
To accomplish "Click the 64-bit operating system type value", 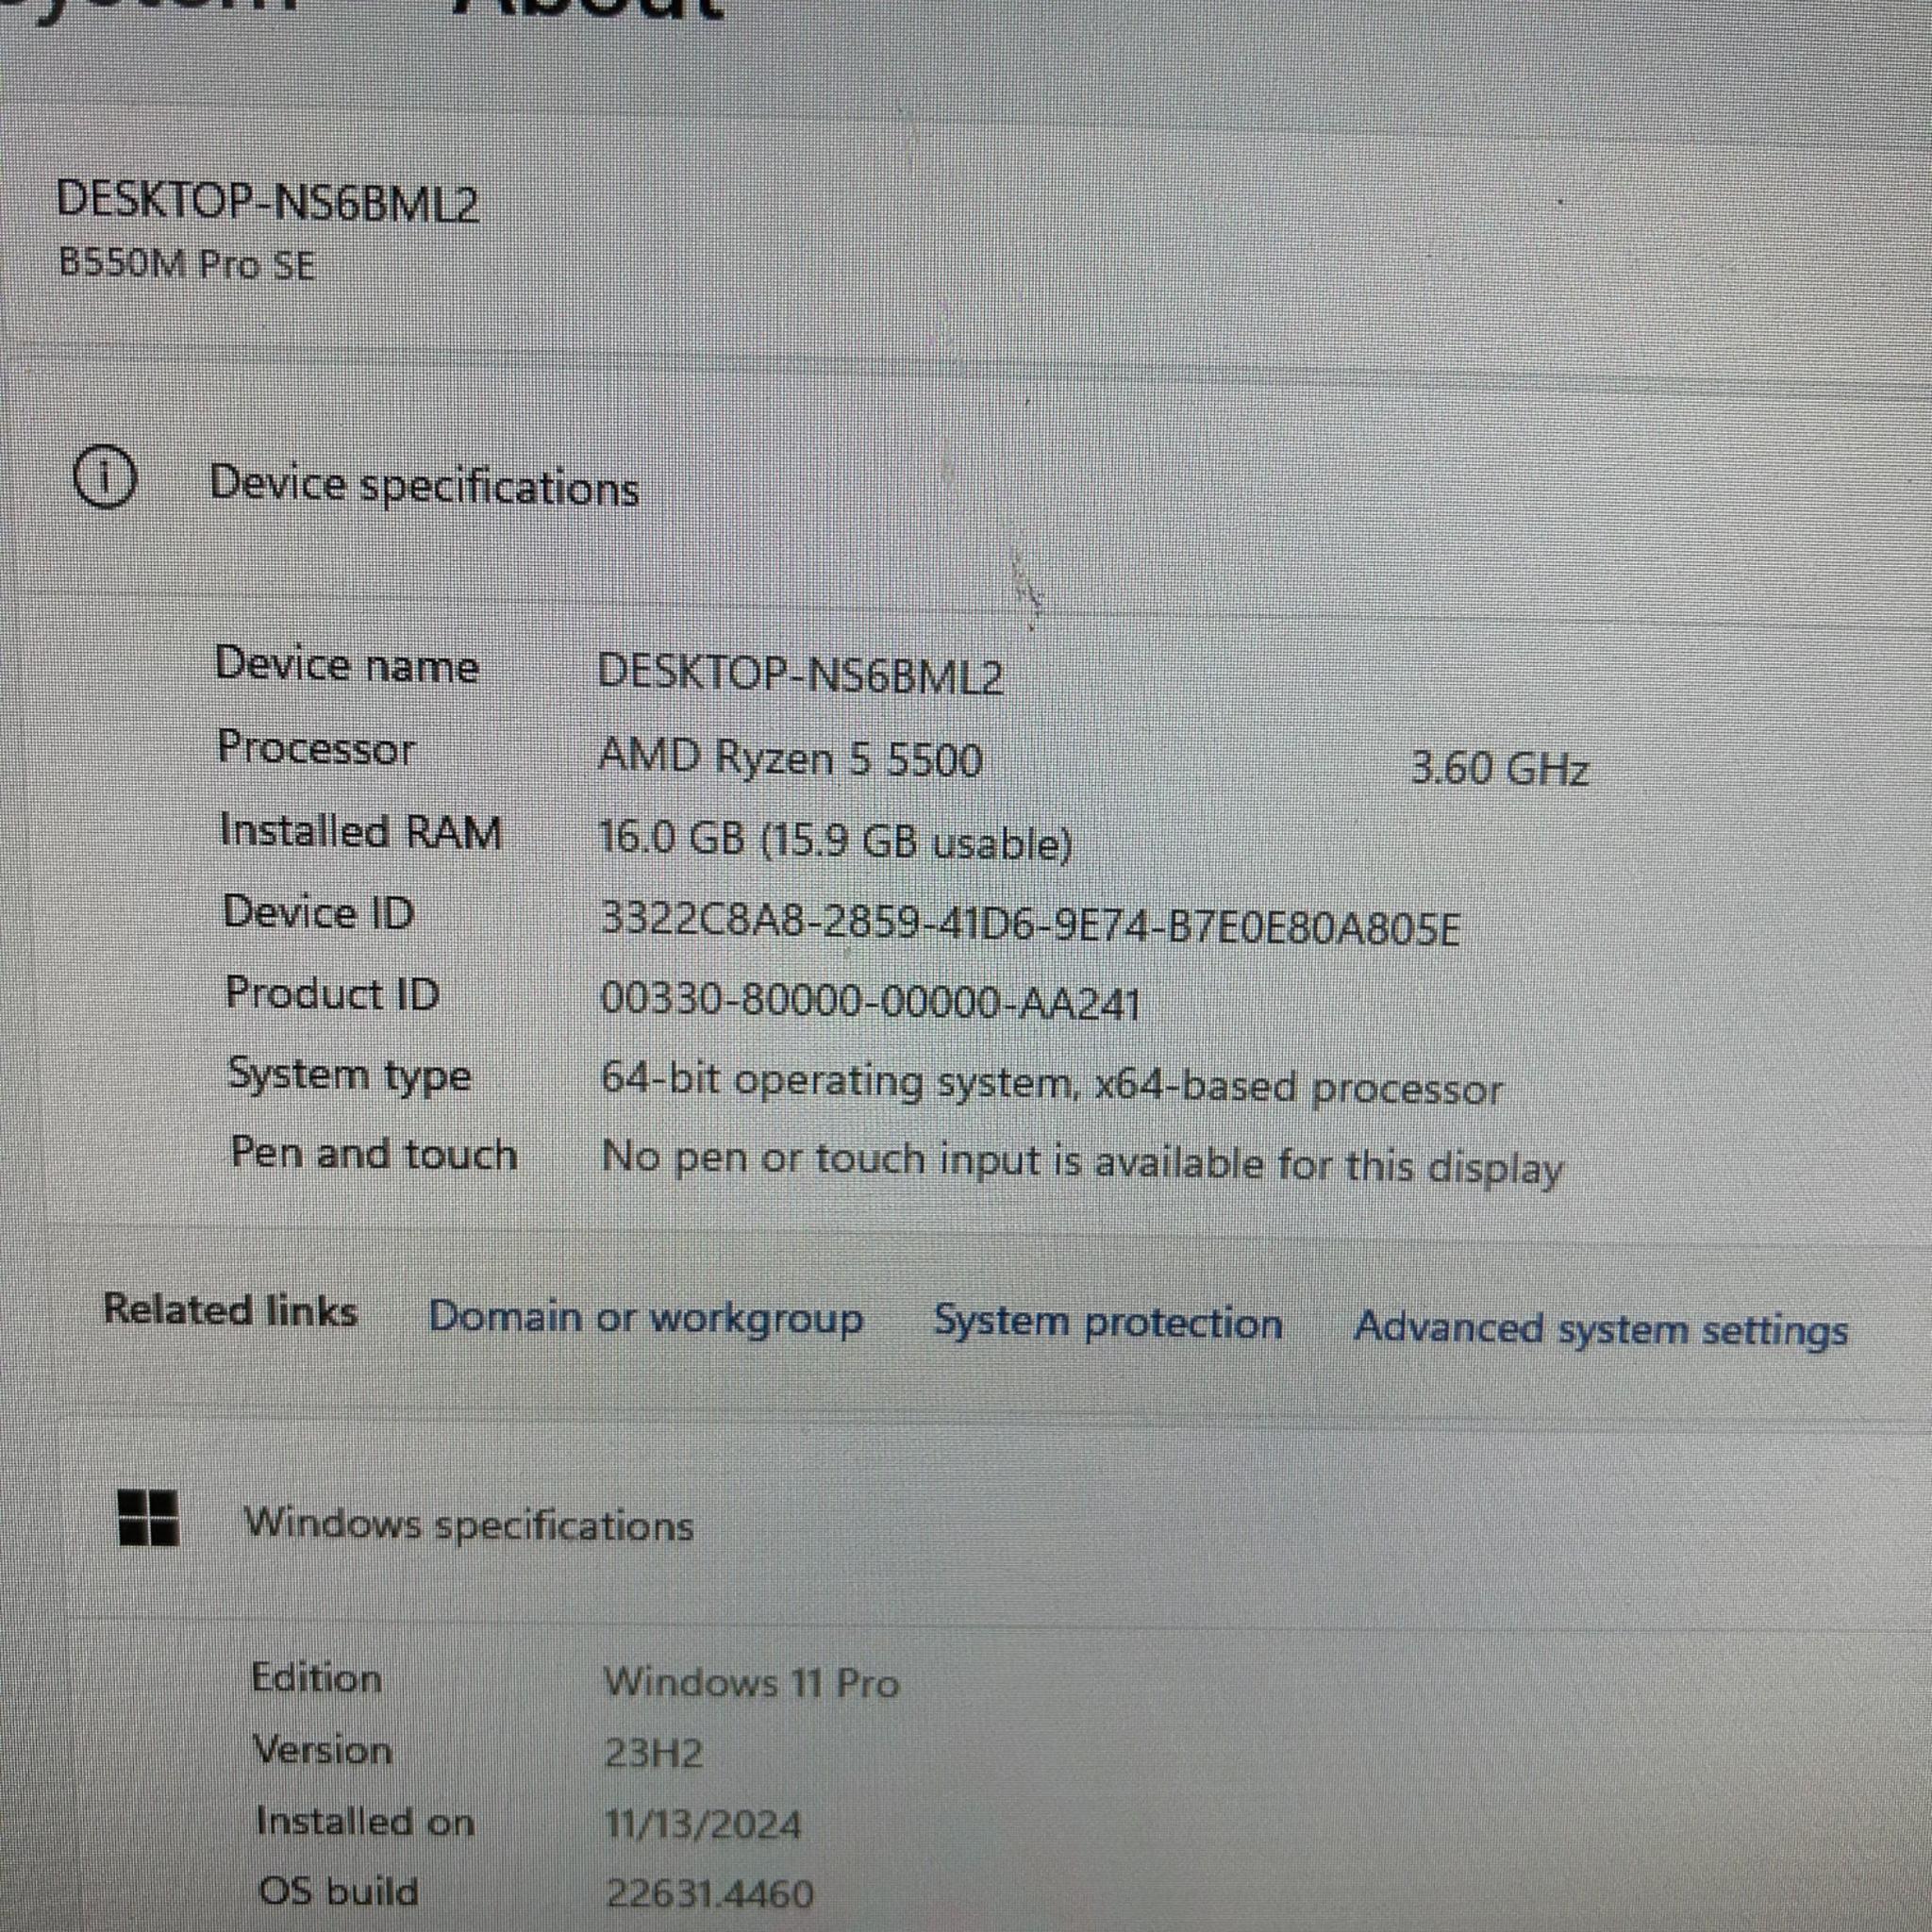I will [1051, 1084].
